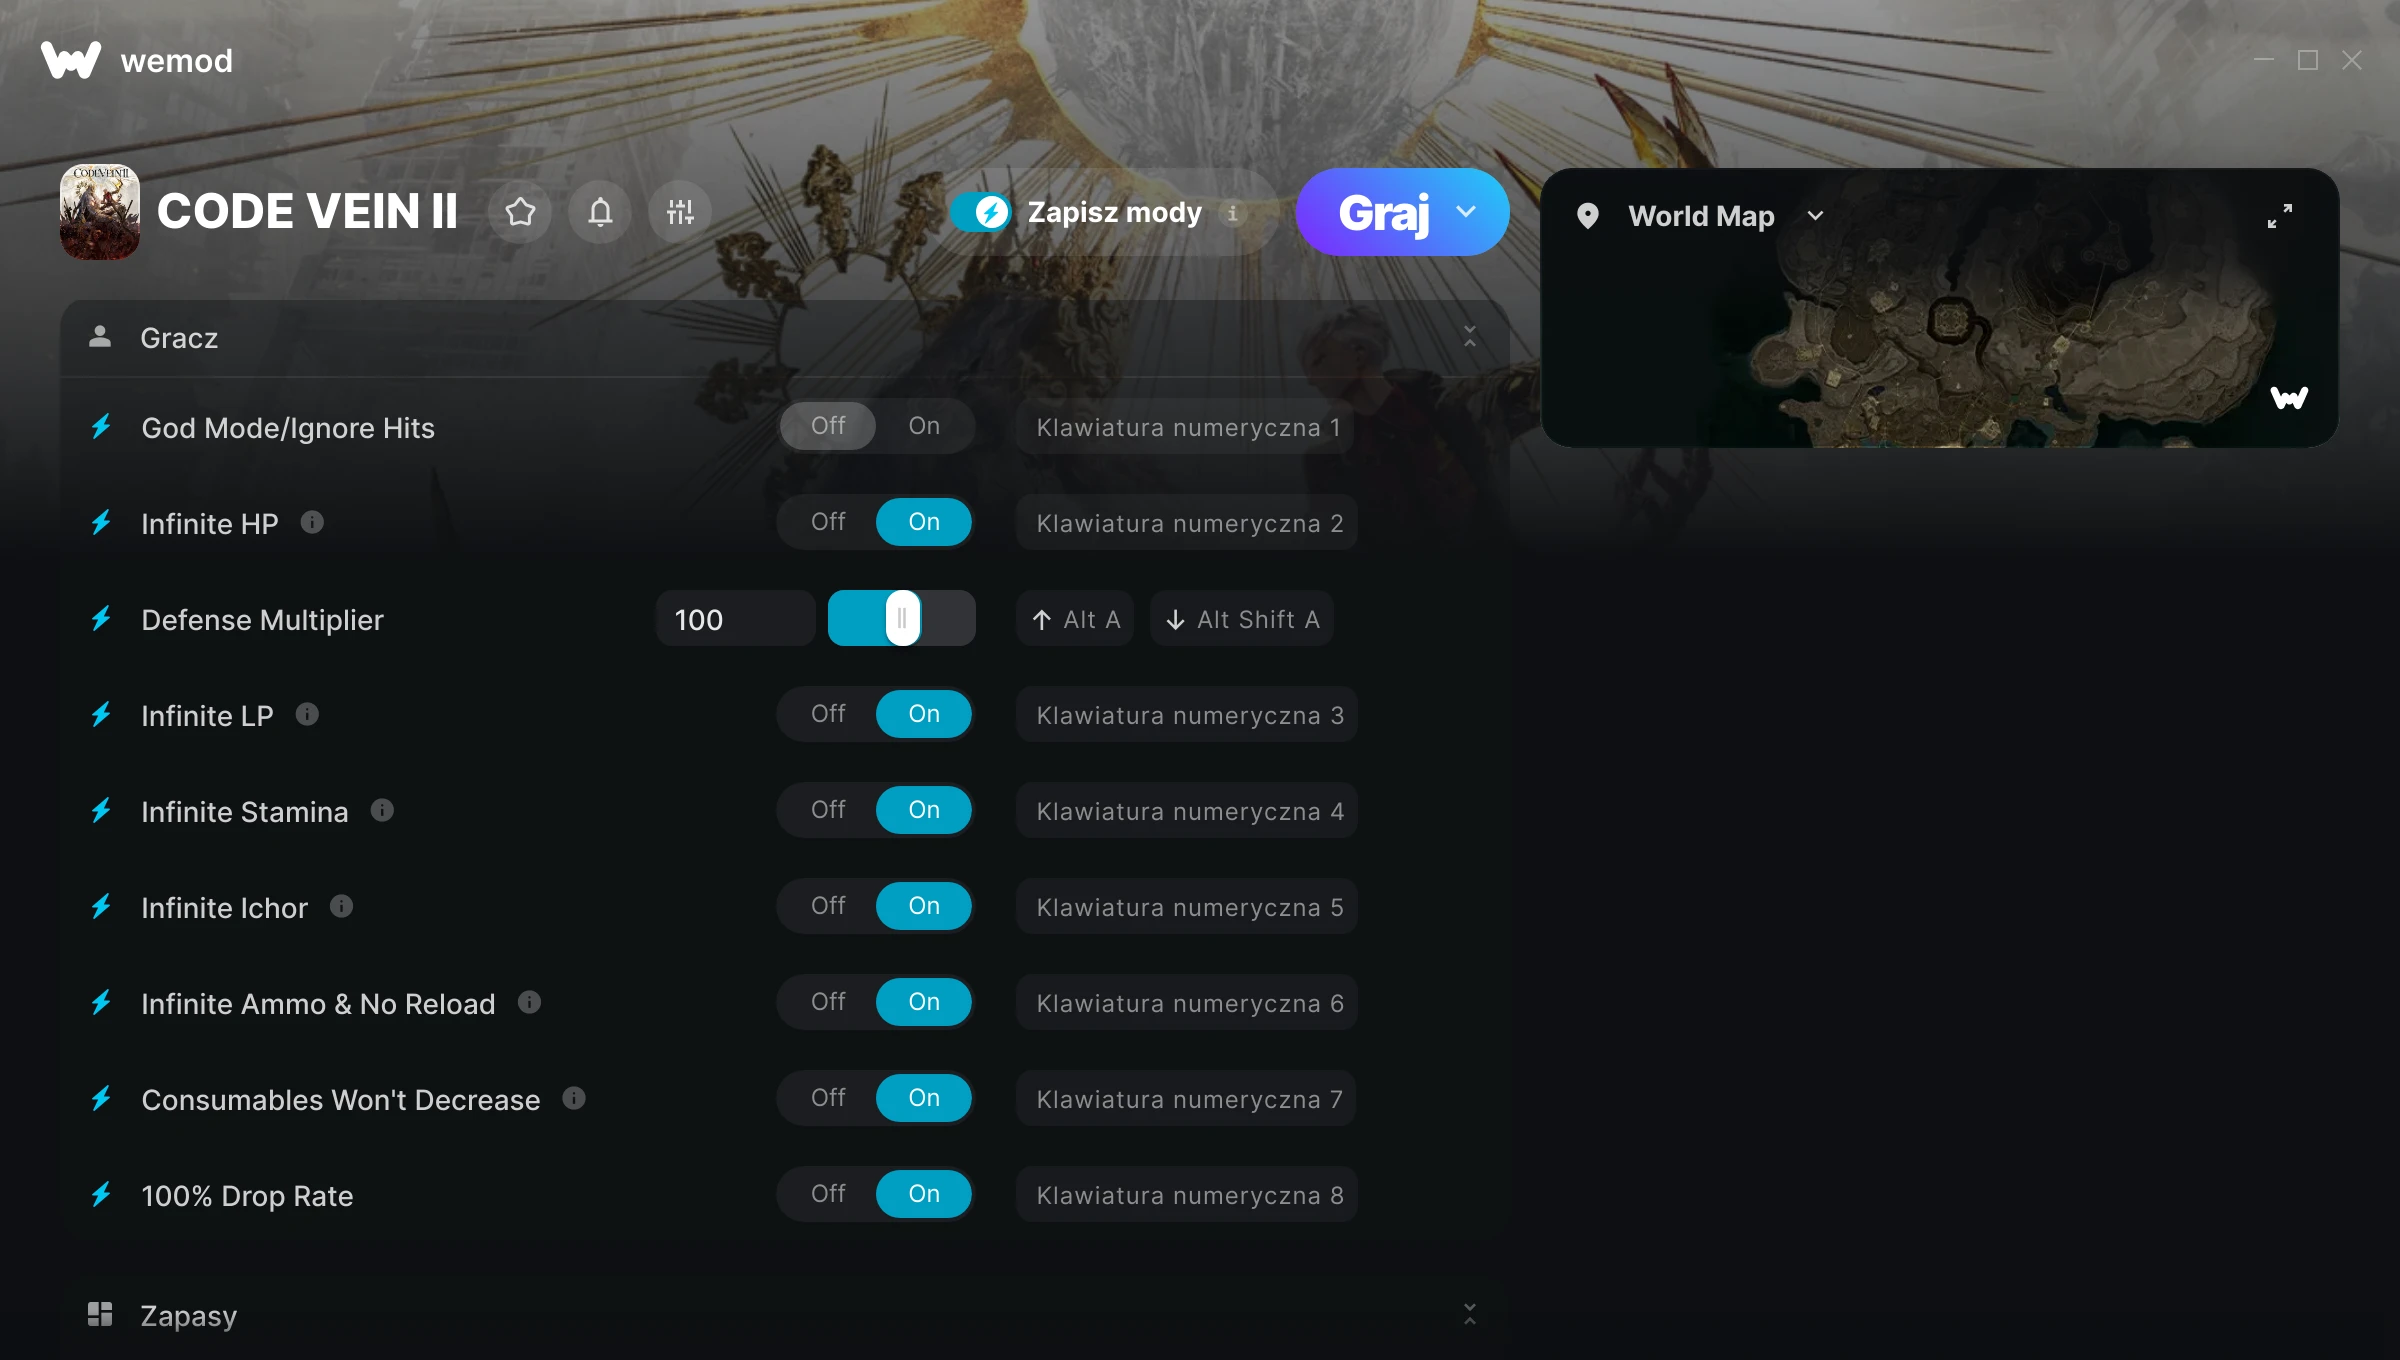Click the Defense Multiplier slider handle
The height and width of the screenshot is (1360, 2400).
[x=902, y=618]
